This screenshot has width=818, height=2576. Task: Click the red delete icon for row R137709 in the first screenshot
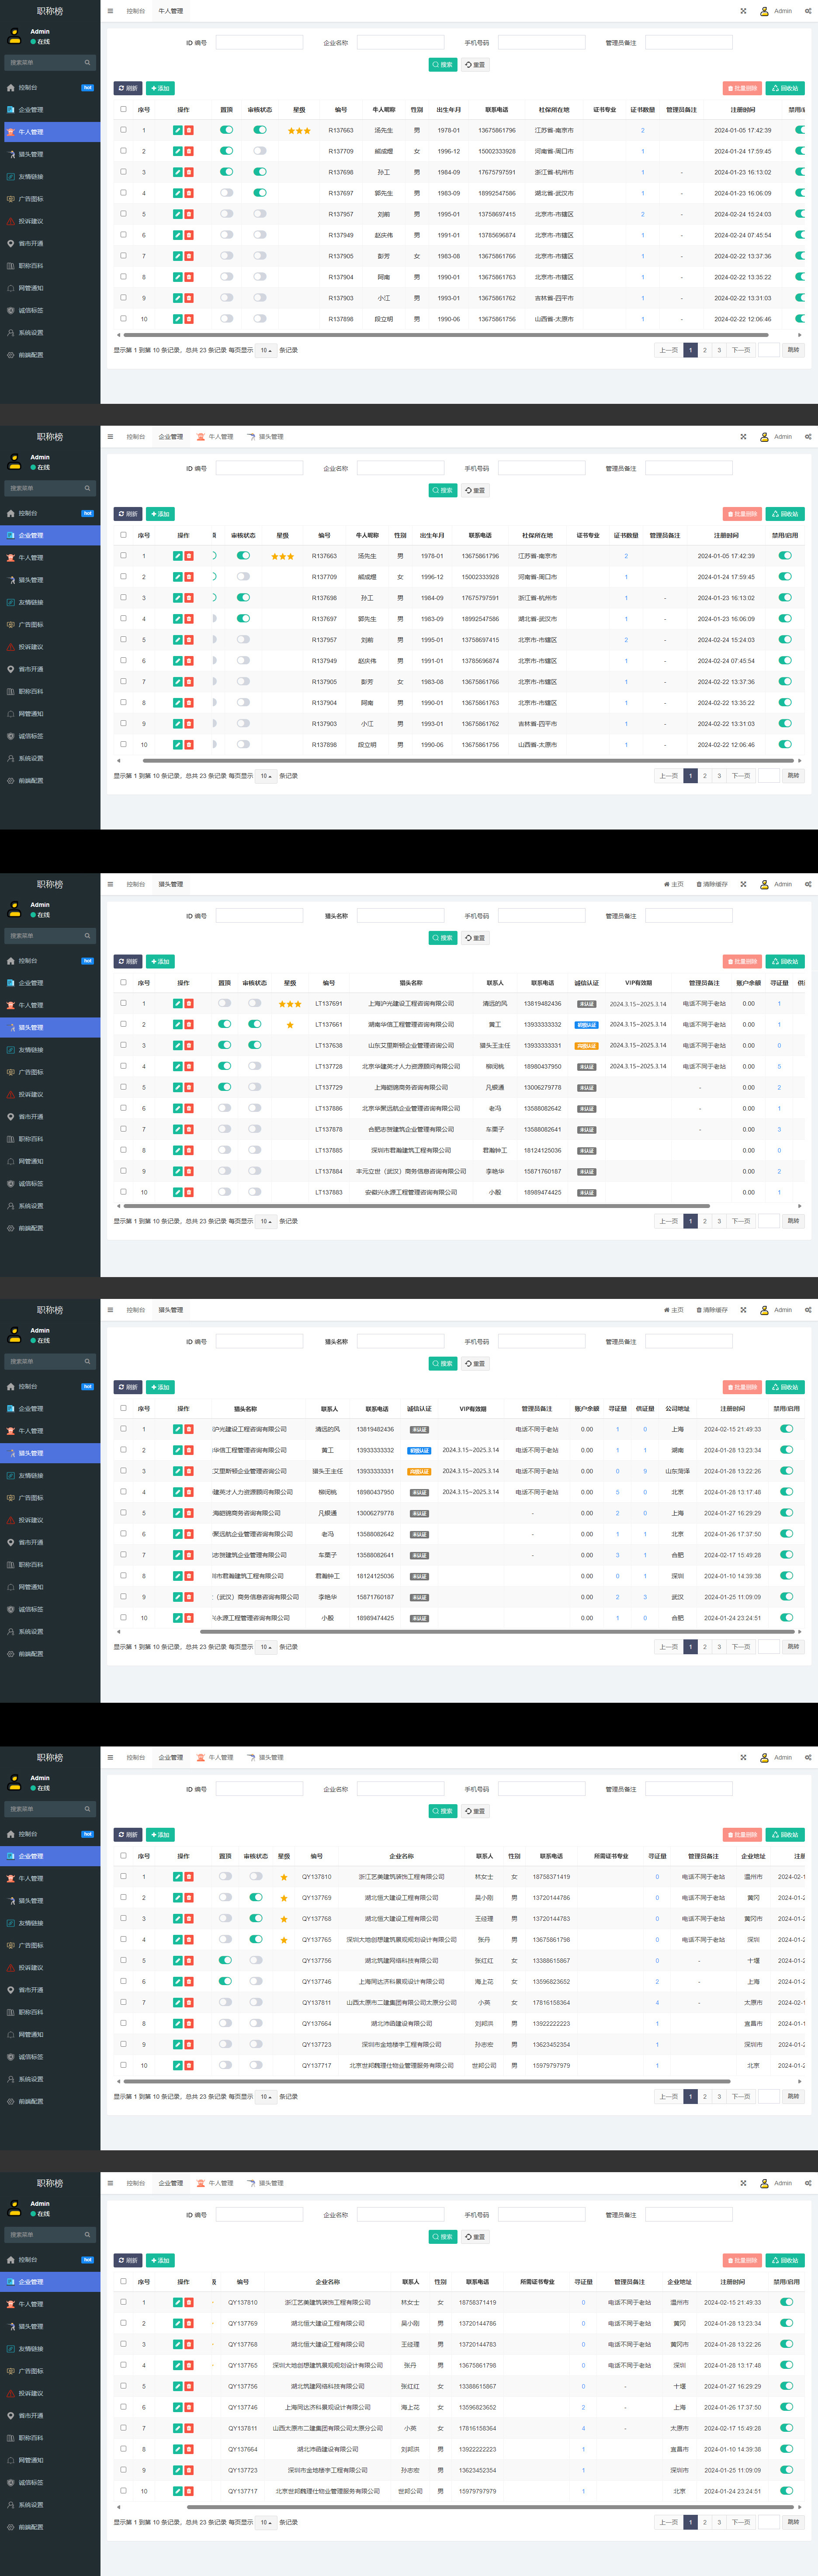[189, 151]
